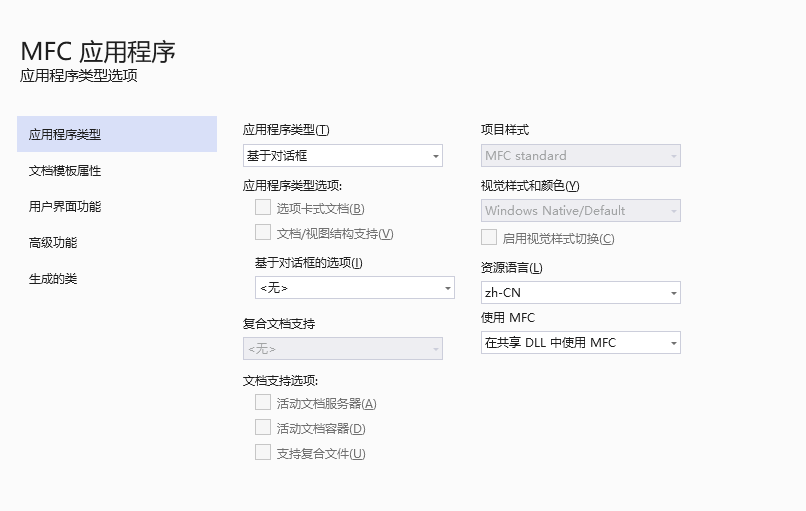The image size is (806, 511).
Task: Enable the 支持复合文件 checkbox
Action: [x=263, y=453]
